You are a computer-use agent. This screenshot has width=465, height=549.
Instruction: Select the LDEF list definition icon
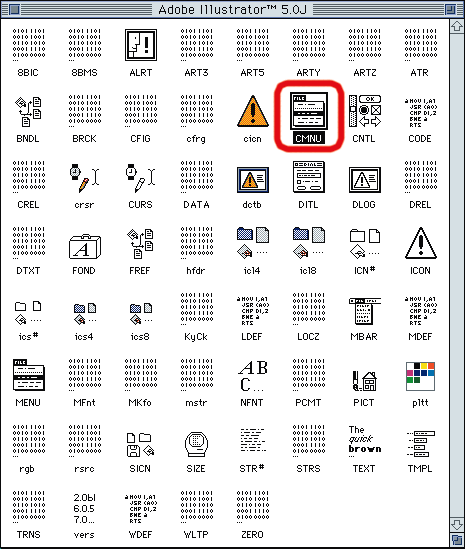(x=253, y=311)
